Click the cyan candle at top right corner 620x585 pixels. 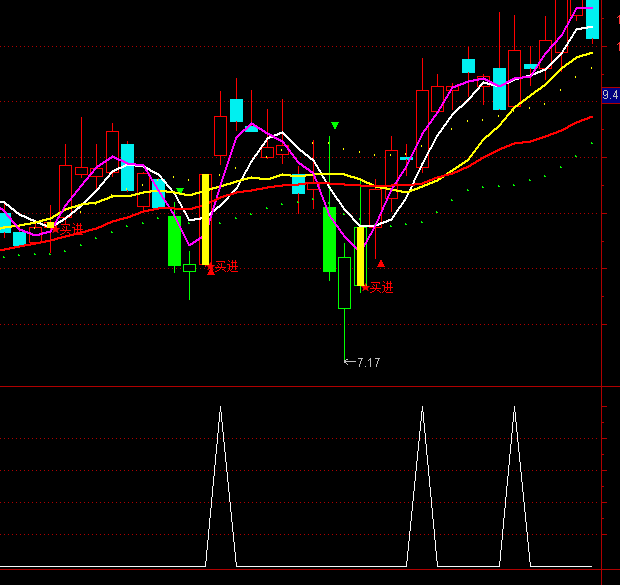click(592, 22)
